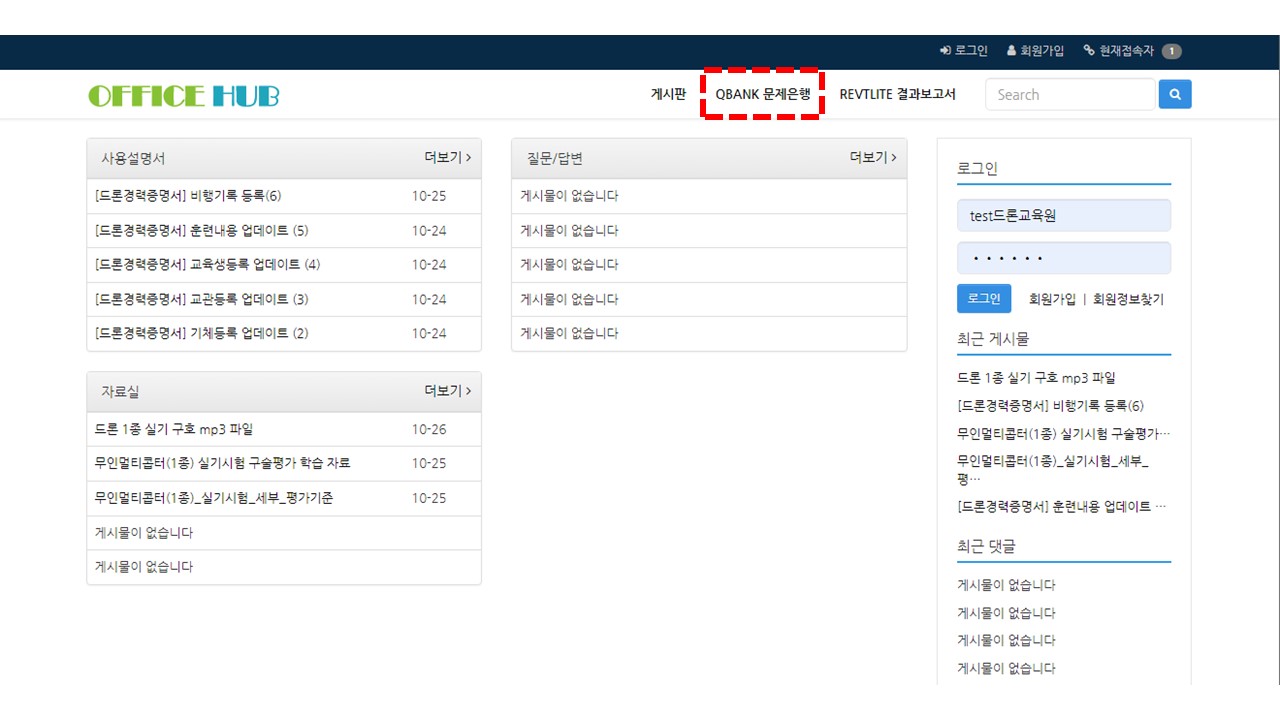The width and height of the screenshot is (1280, 720).
Task: Open 교관등록 업데이트 (3) post
Action: [x=201, y=299]
